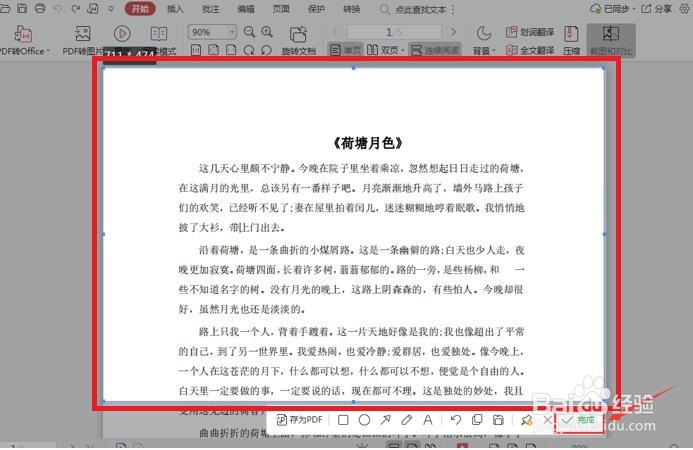Click the zoom out magnifier
The height and width of the screenshot is (450, 693).
coord(249,32)
